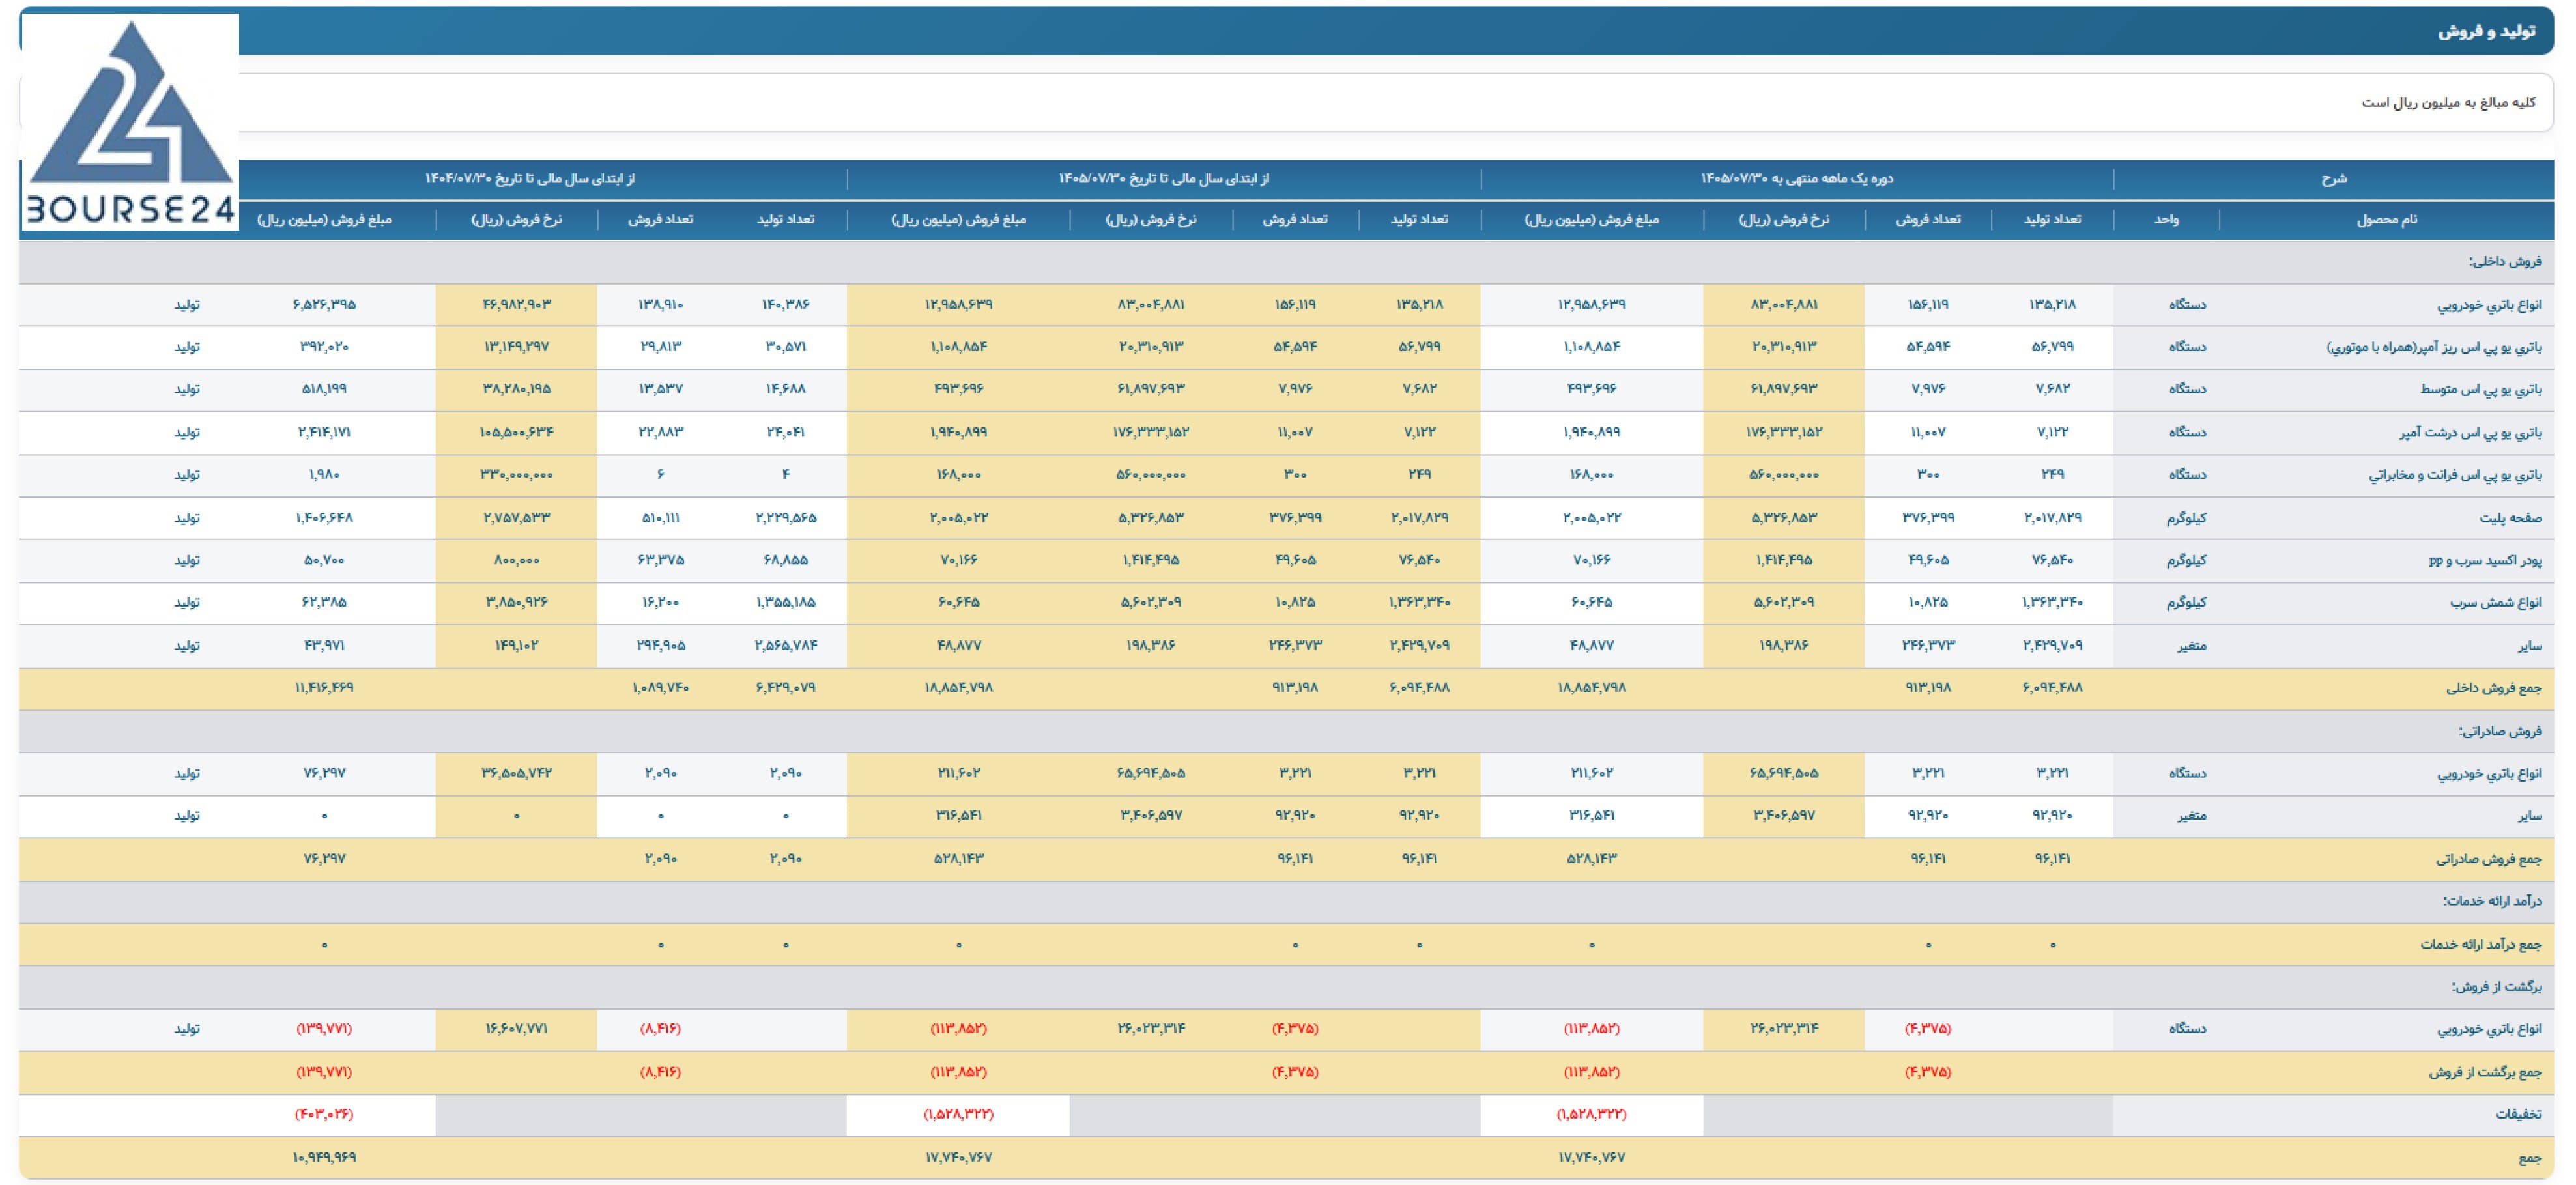
Task: Select product 'باتري يو پي اس درشت آمپر'
Action: click(2470, 432)
